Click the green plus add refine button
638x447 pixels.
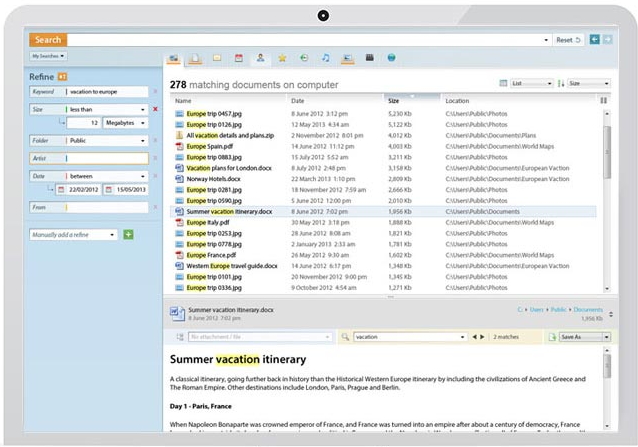click(x=128, y=234)
